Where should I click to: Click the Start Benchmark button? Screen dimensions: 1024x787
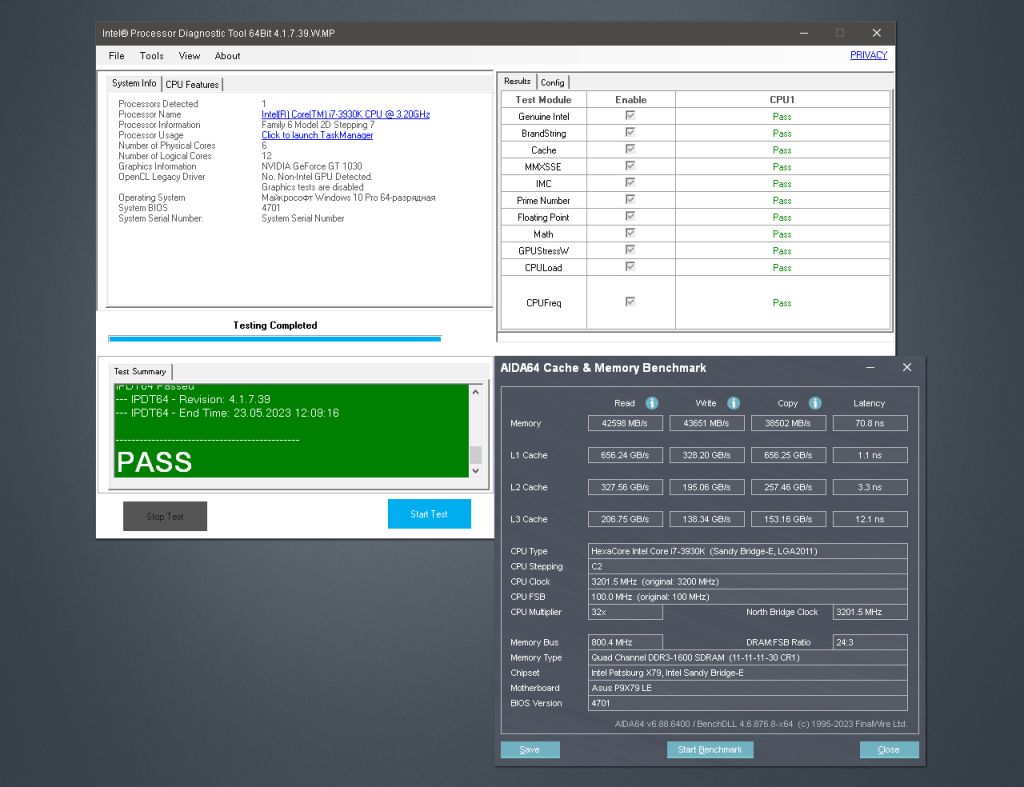(710, 750)
